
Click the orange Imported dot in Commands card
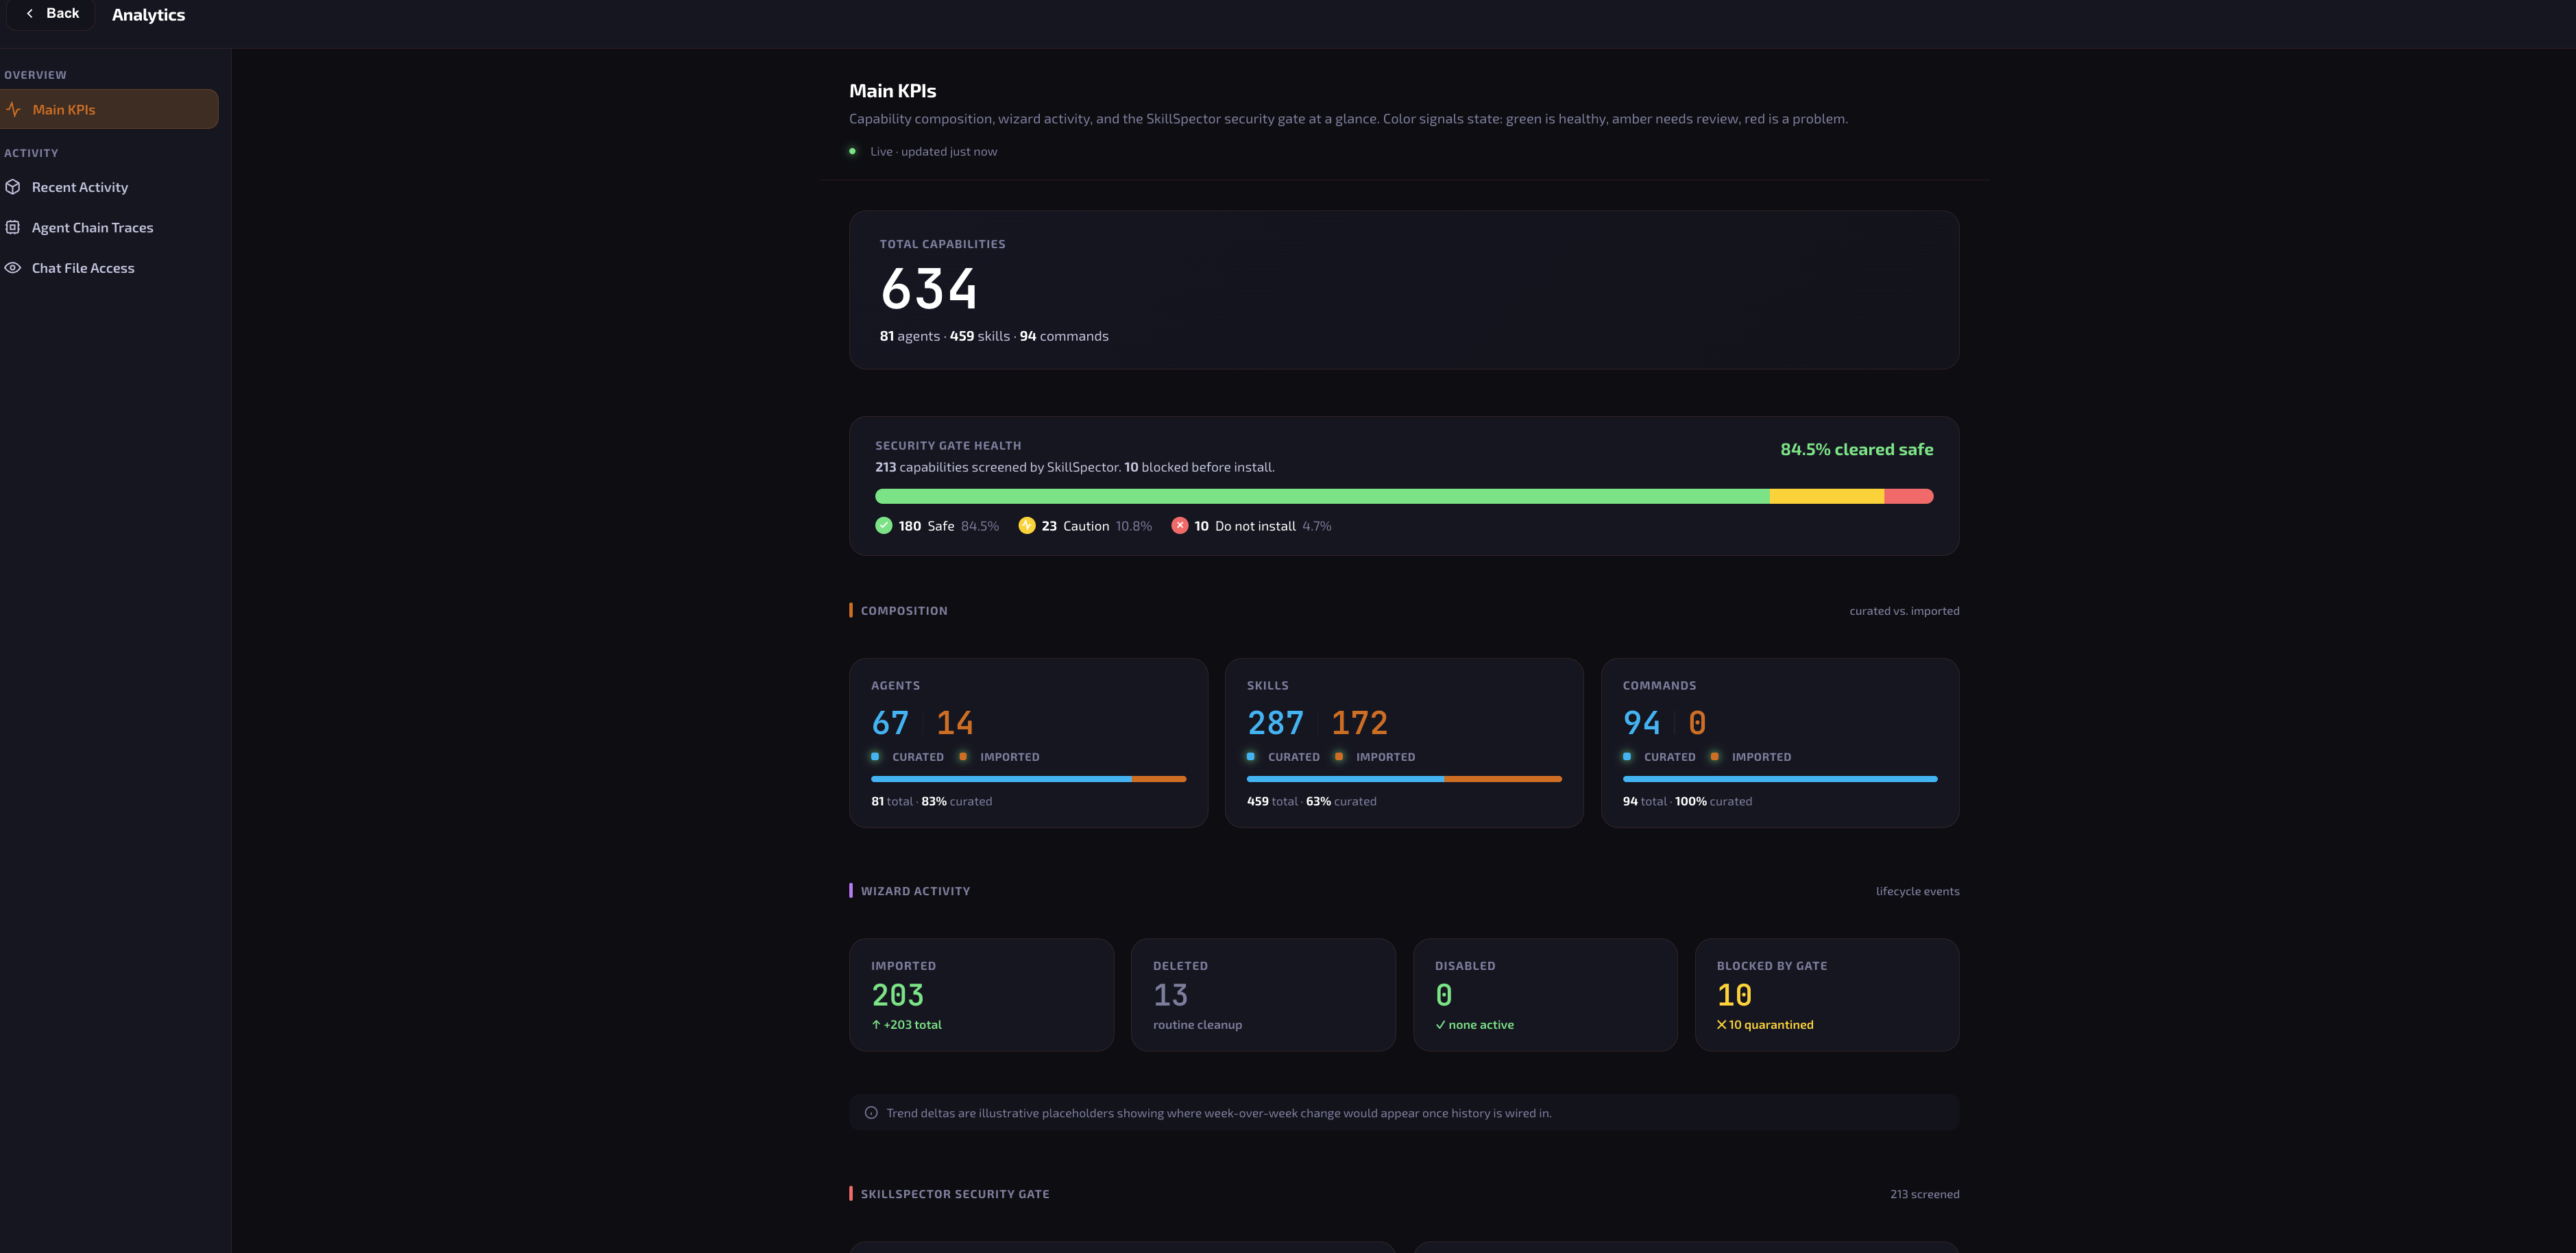tap(1715, 757)
